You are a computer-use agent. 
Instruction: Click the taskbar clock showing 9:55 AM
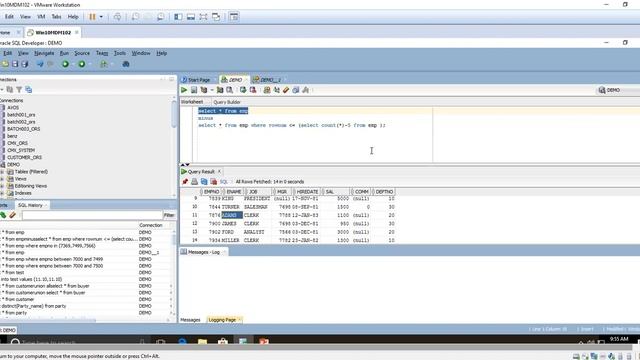tap(619, 339)
